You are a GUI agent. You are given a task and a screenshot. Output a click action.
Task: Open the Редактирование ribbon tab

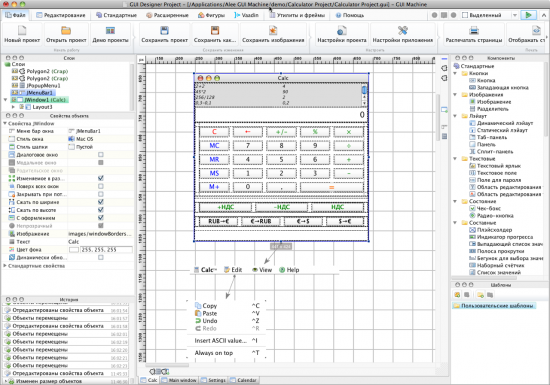(61, 15)
